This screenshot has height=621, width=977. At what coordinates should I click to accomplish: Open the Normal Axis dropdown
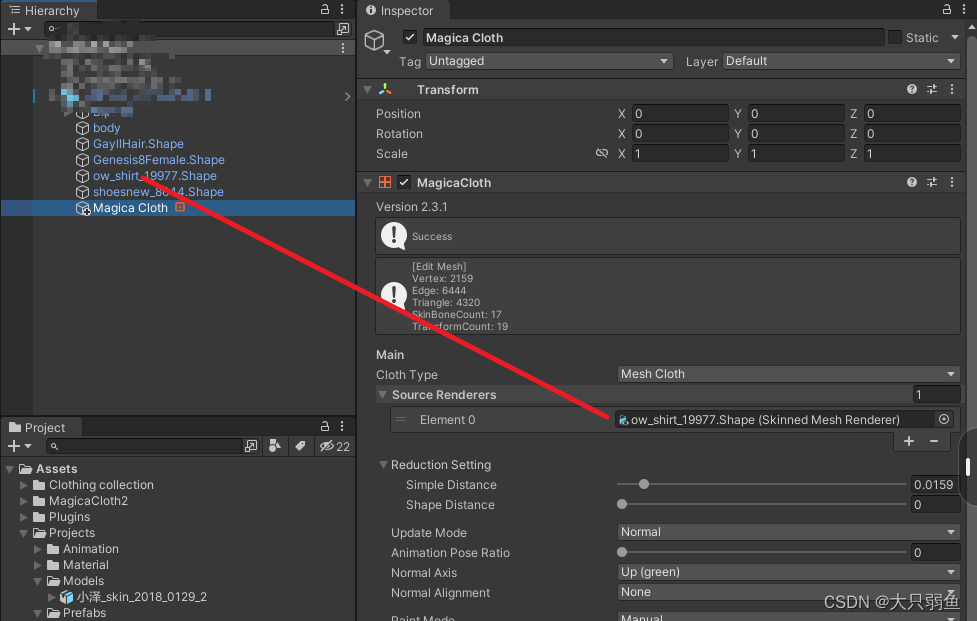788,572
